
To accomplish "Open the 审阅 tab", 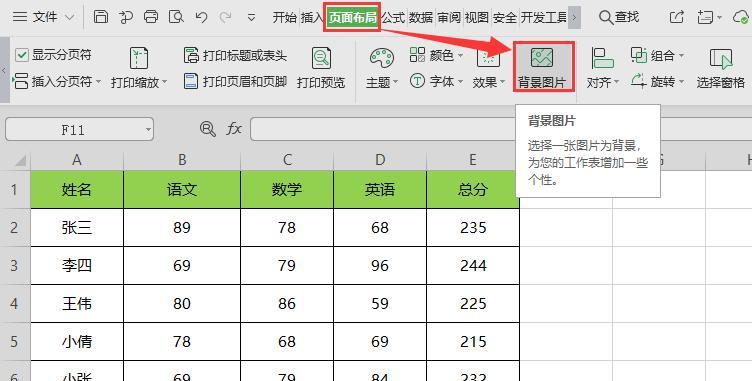I will [449, 18].
